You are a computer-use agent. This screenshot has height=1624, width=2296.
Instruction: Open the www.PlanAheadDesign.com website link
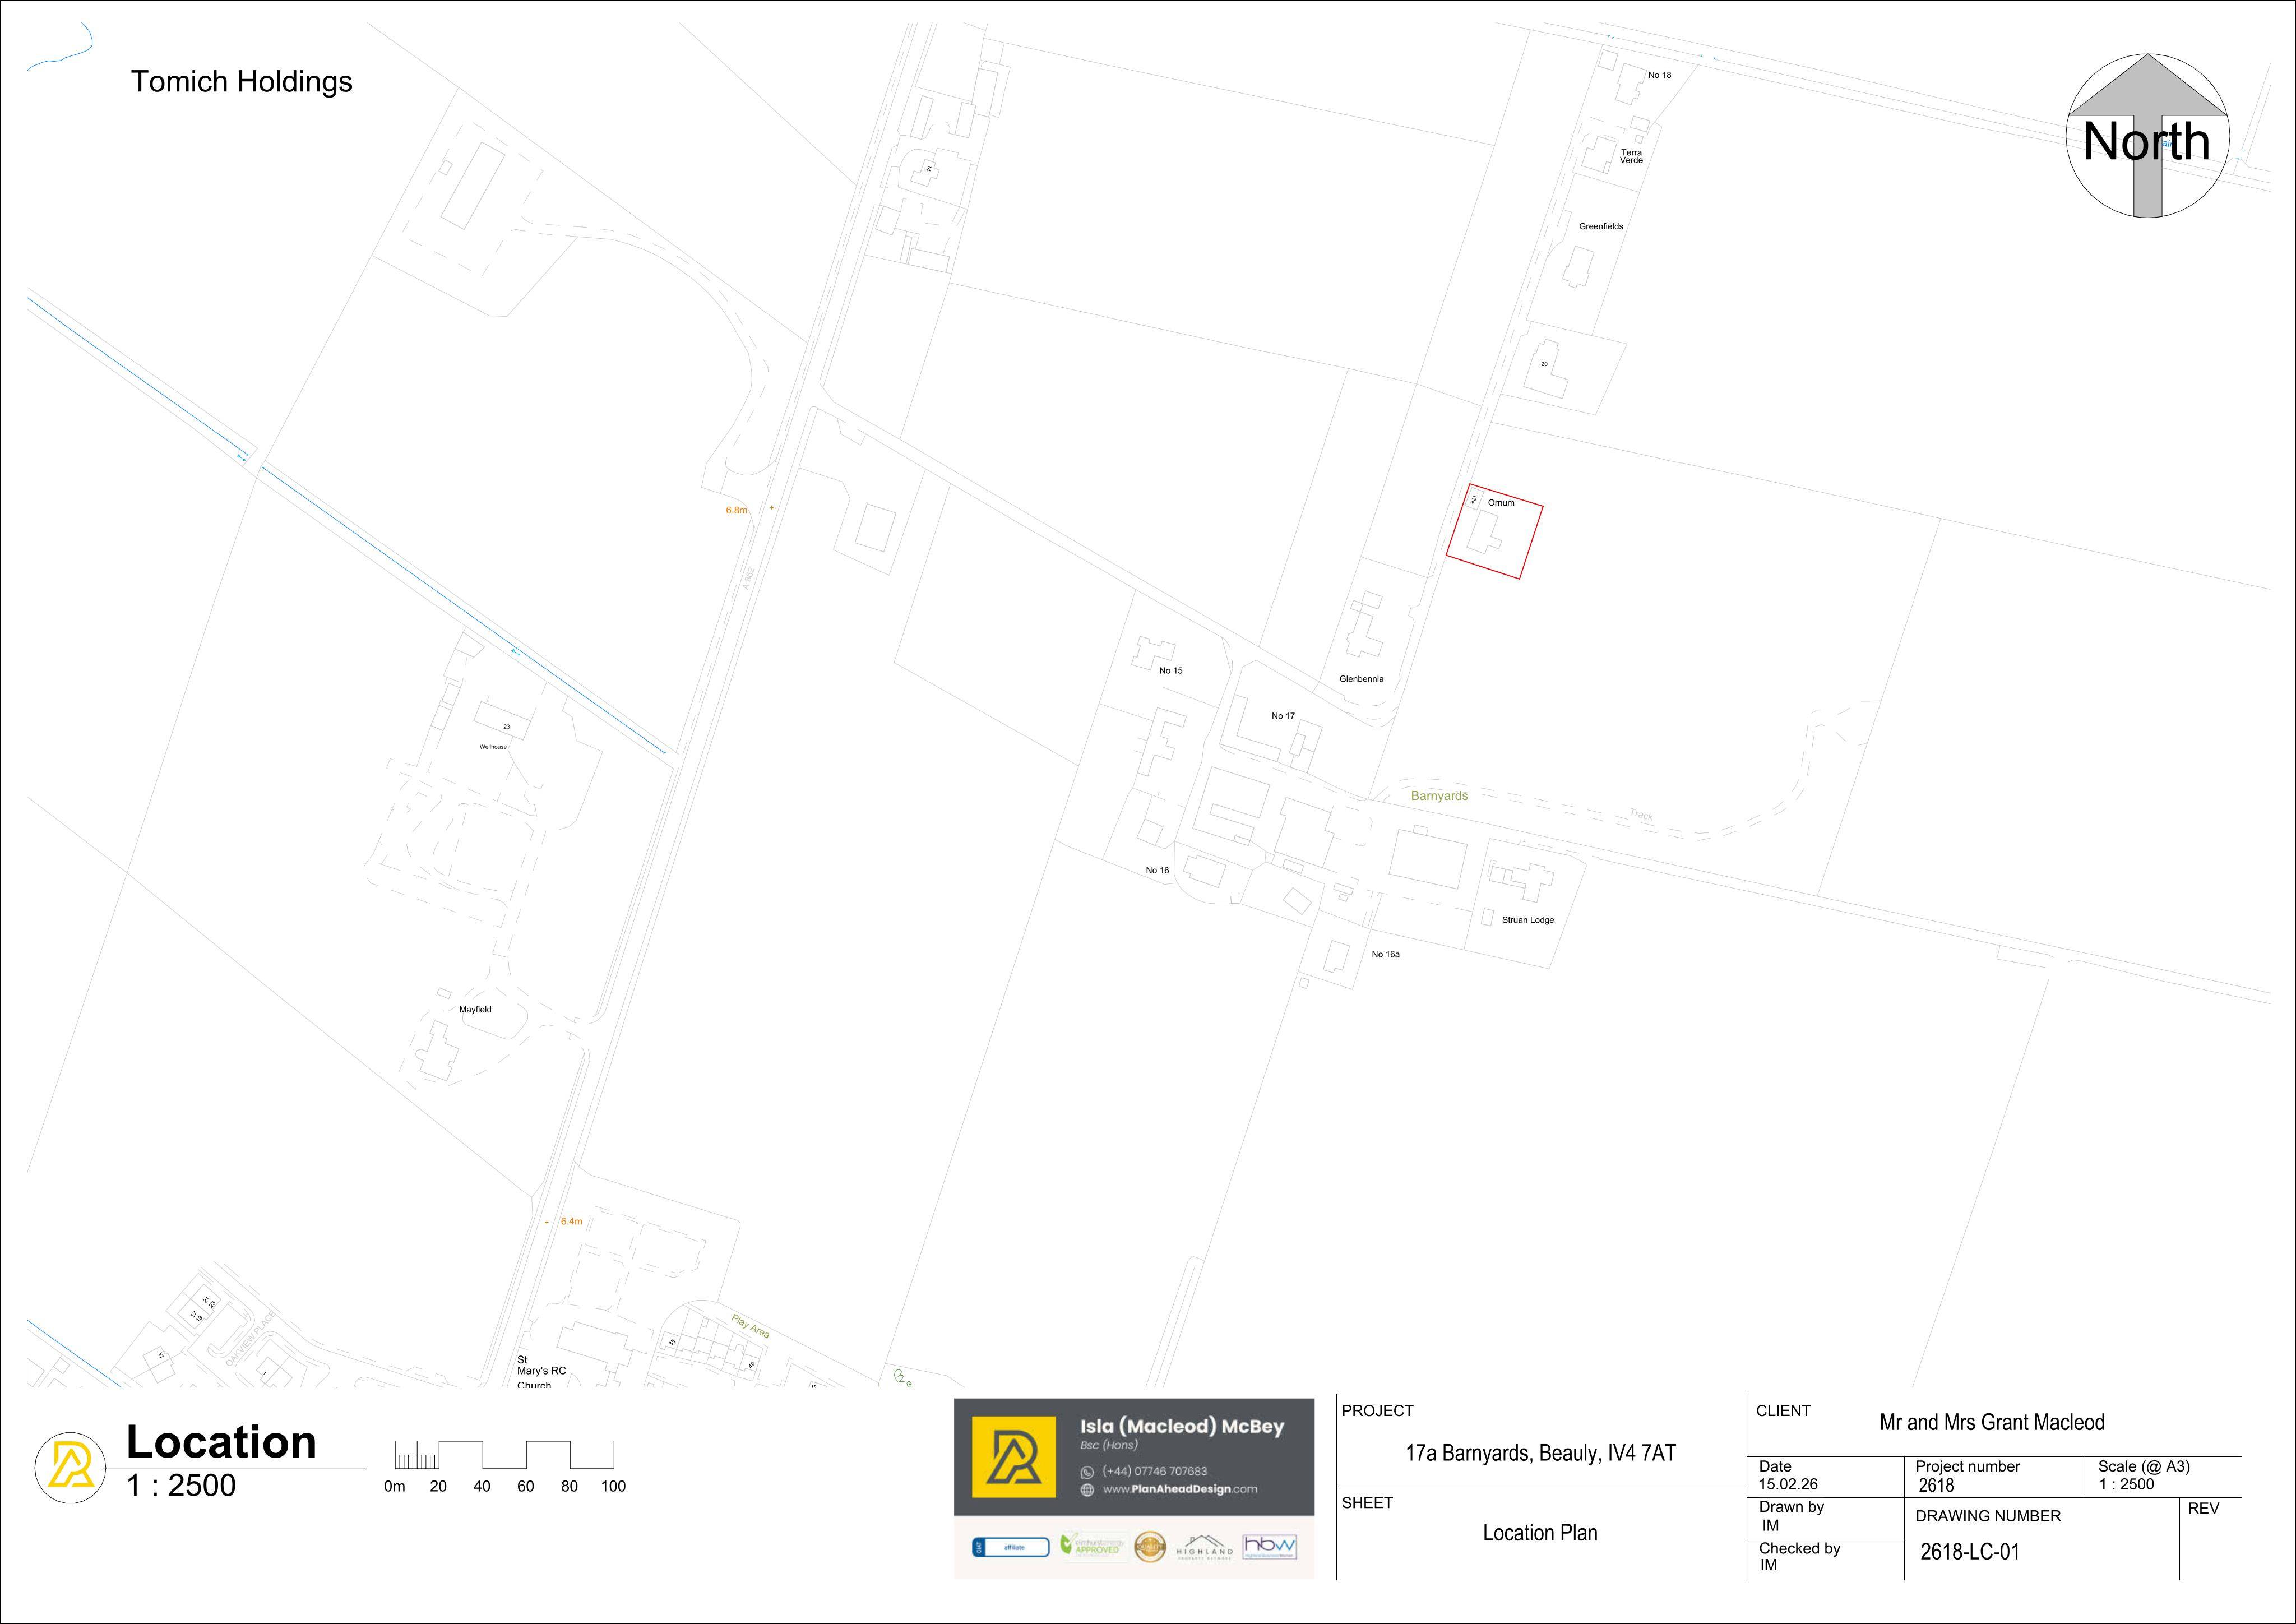click(1180, 1490)
